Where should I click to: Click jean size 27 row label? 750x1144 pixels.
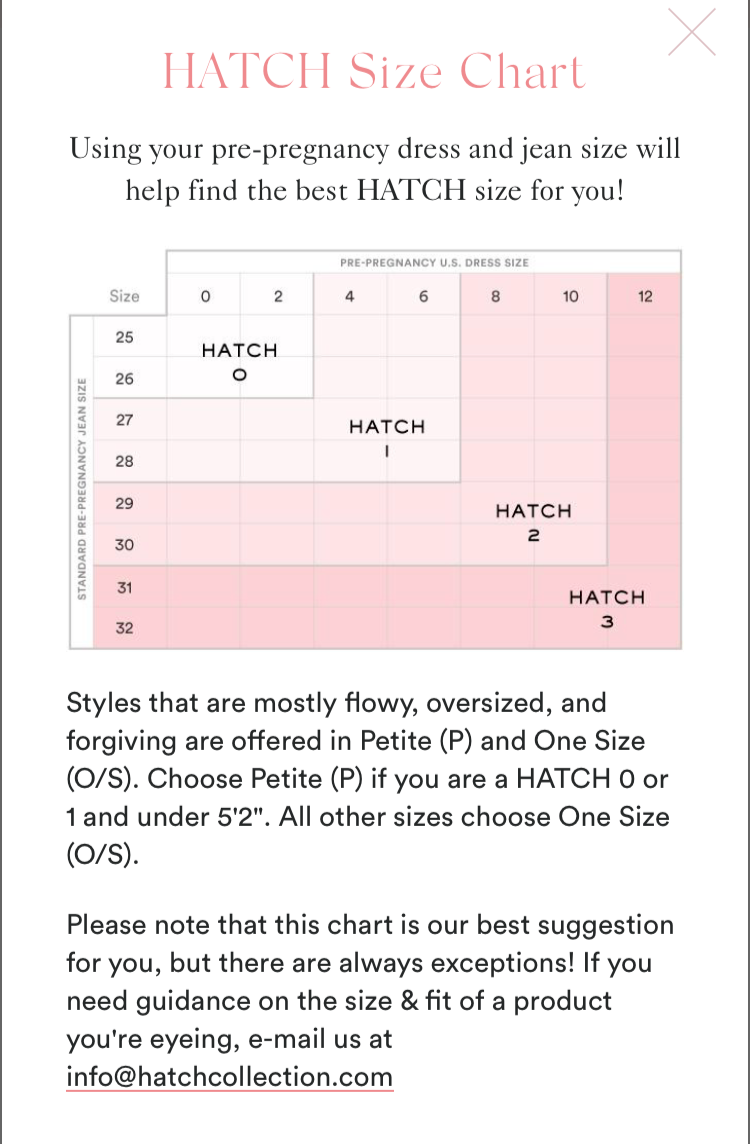pos(125,420)
